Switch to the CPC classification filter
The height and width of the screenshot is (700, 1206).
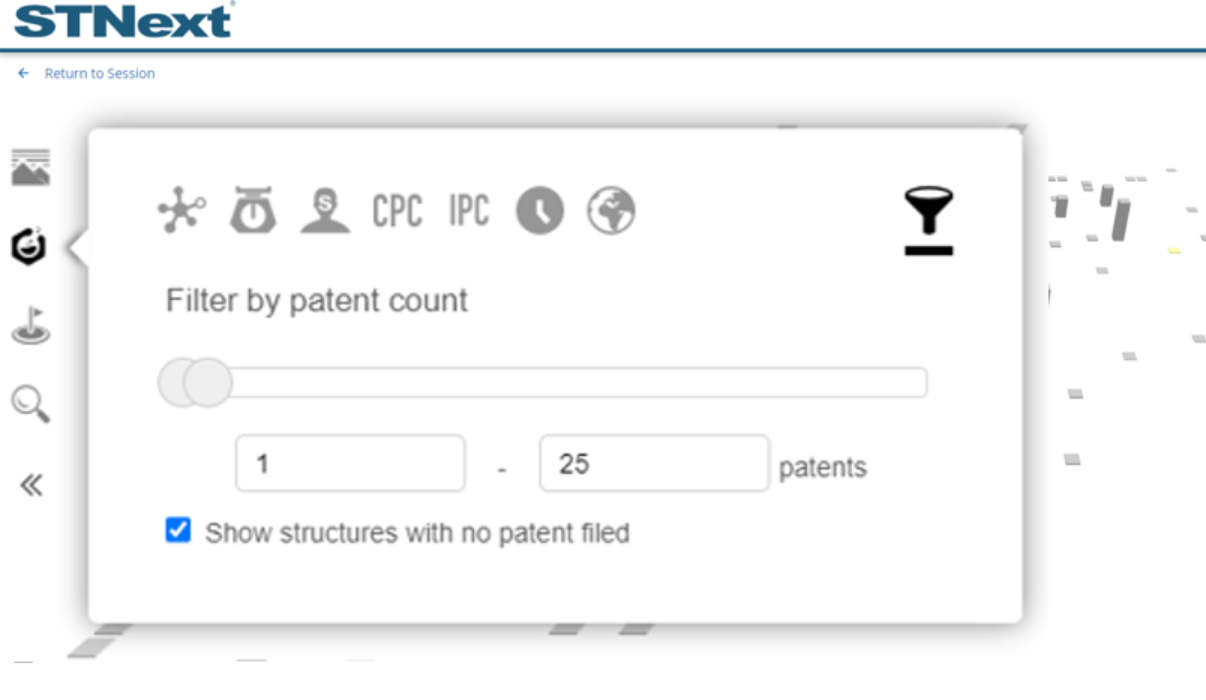(x=397, y=211)
